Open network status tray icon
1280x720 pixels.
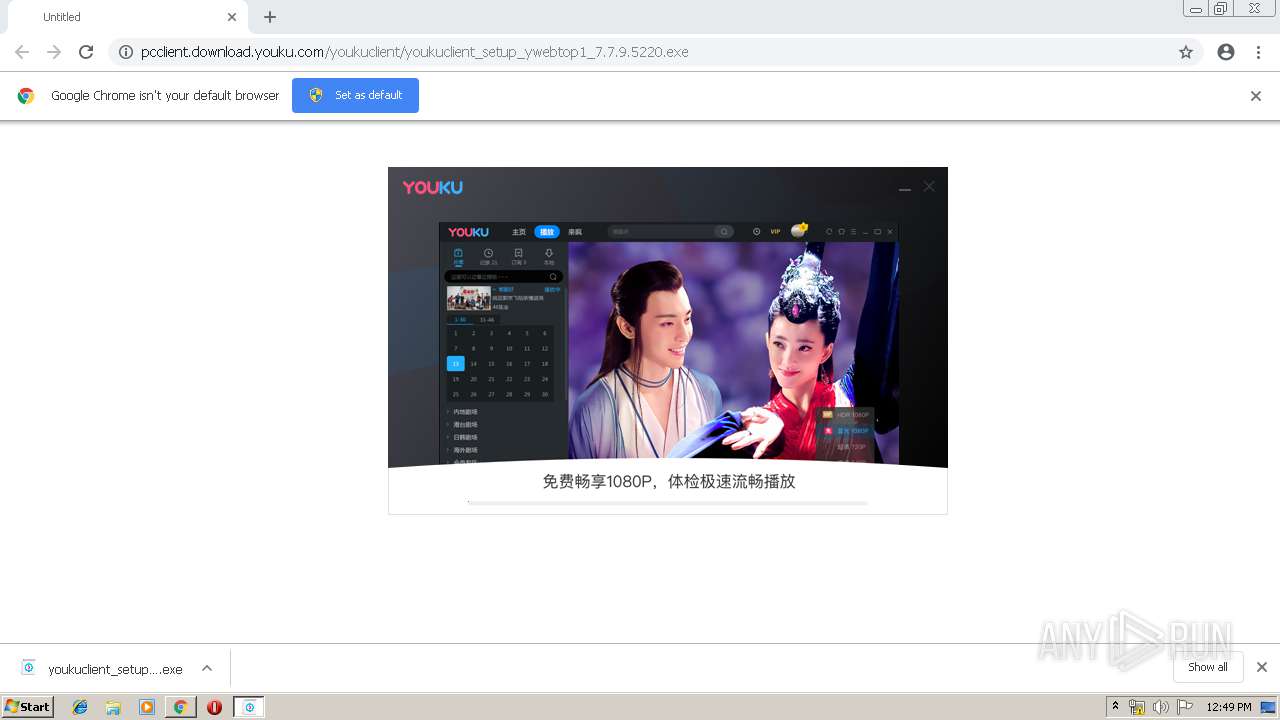(x=1137, y=707)
